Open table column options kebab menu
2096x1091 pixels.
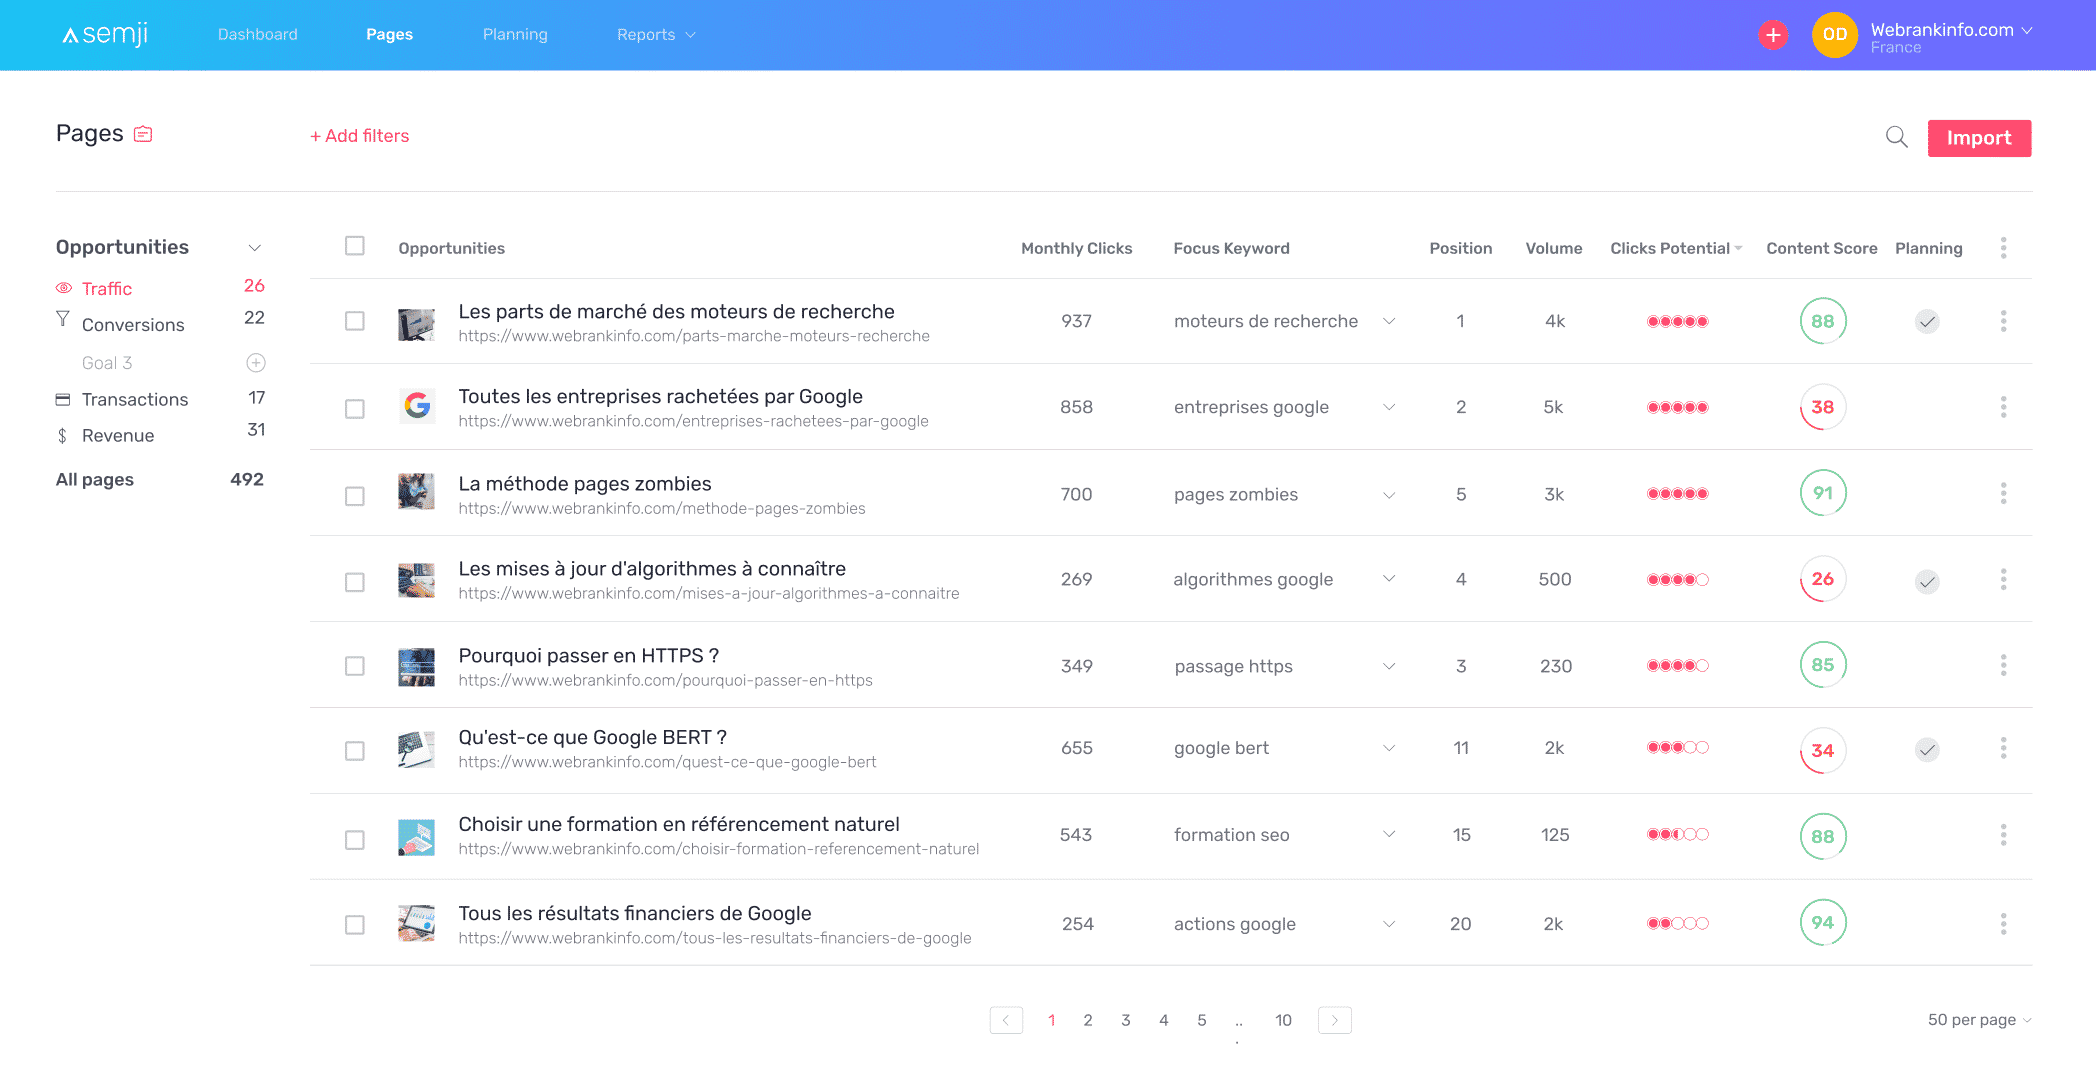[2003, 248]
